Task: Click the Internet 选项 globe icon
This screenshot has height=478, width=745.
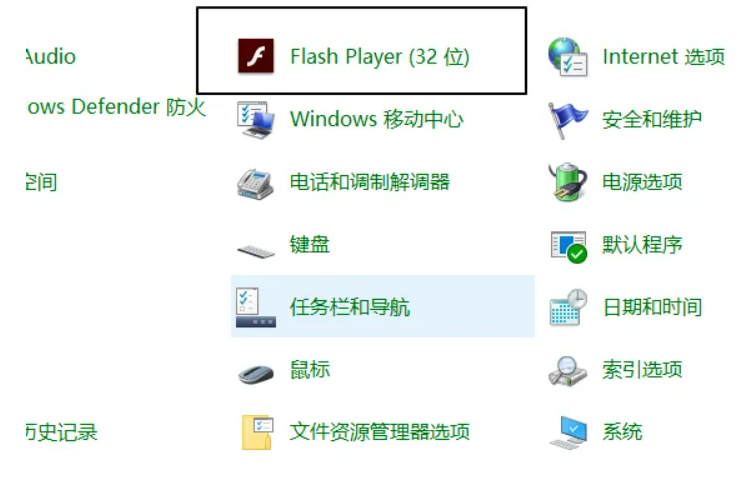Action: 568,57
